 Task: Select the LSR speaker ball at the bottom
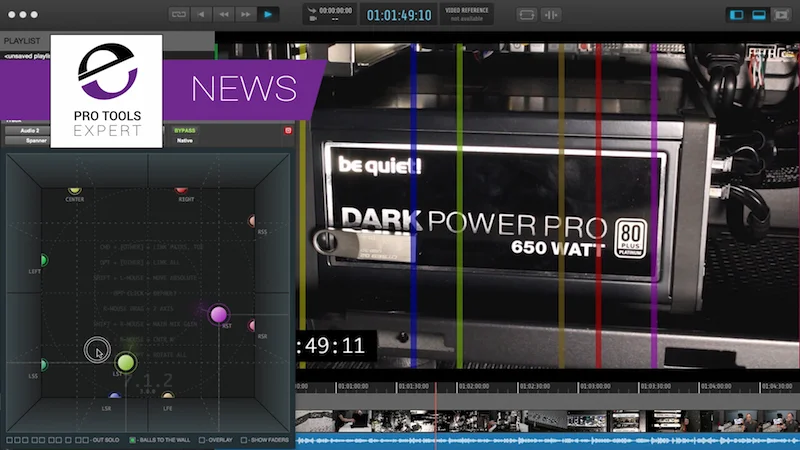(115, 395)
